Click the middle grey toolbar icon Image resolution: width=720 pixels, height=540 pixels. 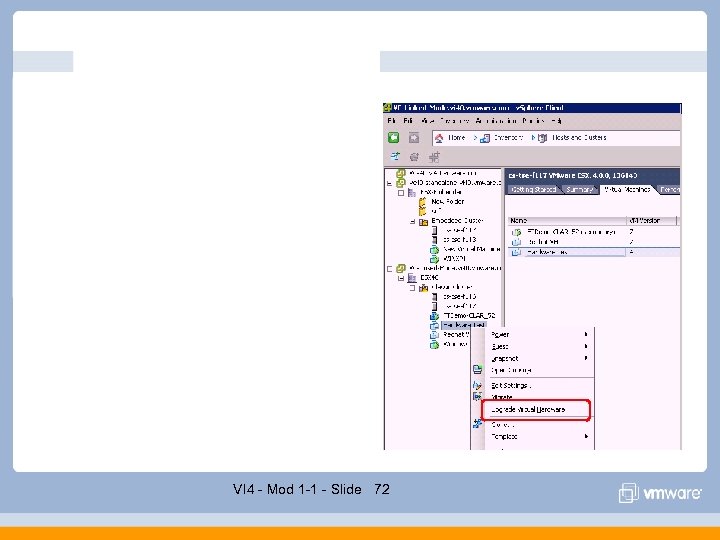click(414, 157)
